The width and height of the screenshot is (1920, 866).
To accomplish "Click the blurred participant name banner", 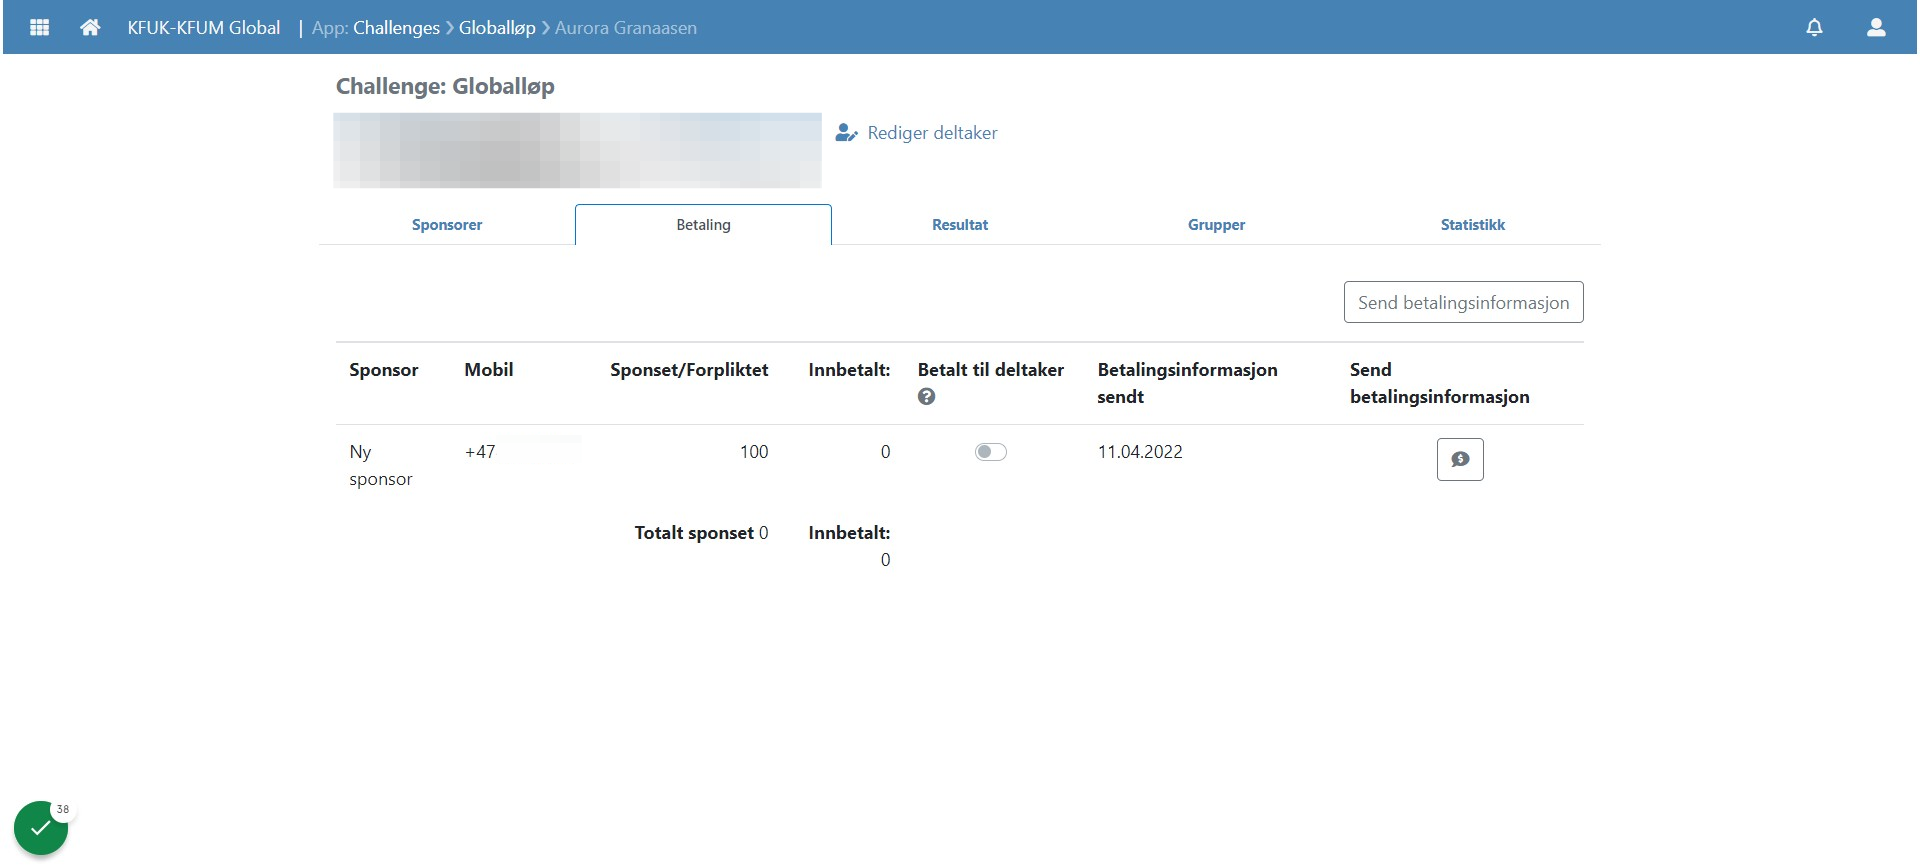I will click(577, 150).
